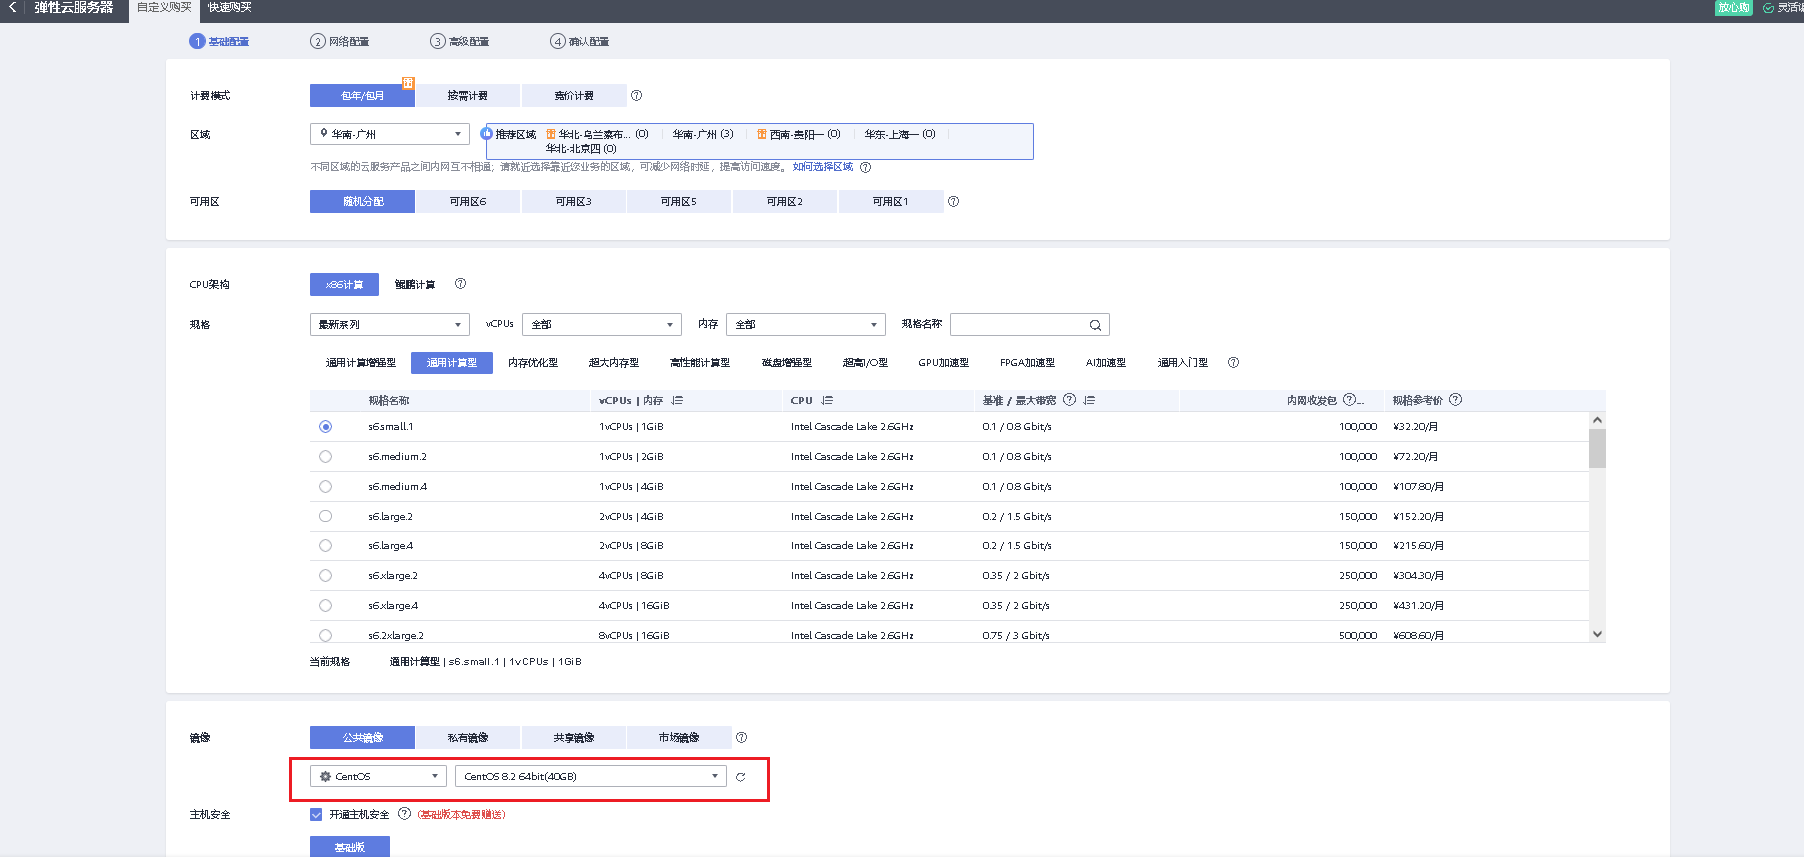Switch to the 私有镜像 image tab
Viewport: 1804px width, 863px height.
[x=467, y=738]
